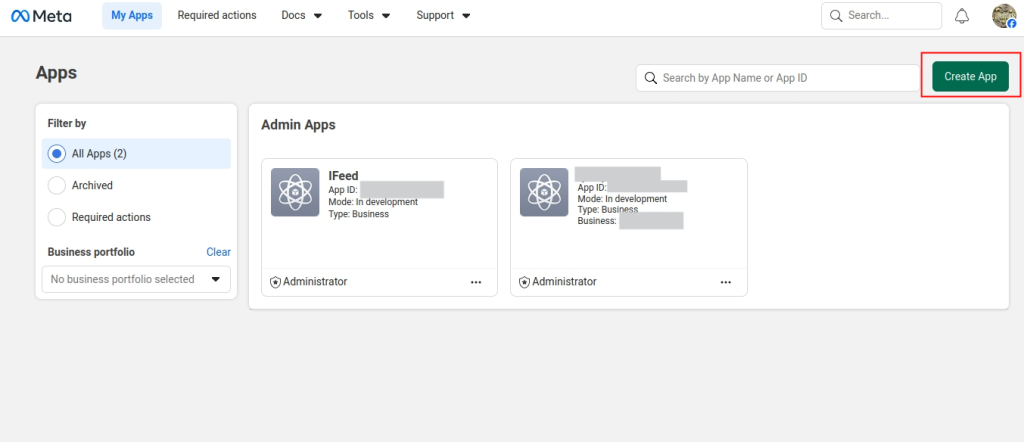Click the magnifier icon in the top Search box
1024x442 pixels.
coord(836,16)
